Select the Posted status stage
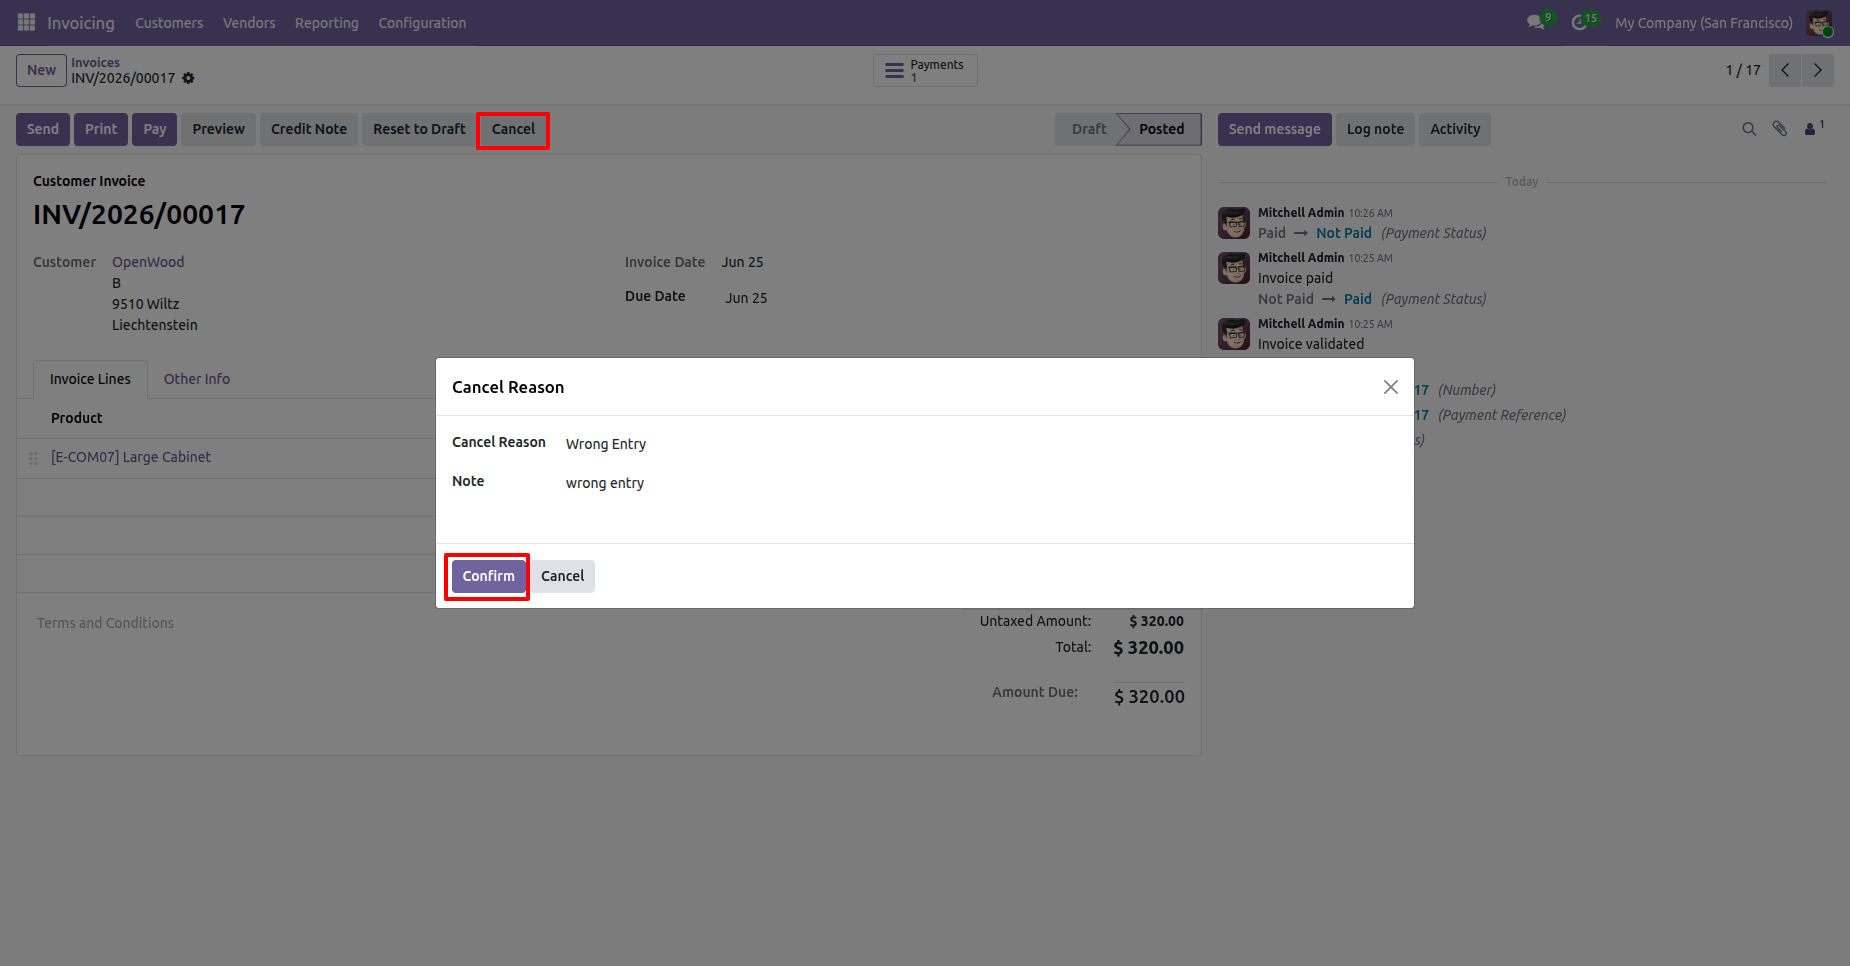Viewport: 1850px width, 966px height. coord(1161,129)
